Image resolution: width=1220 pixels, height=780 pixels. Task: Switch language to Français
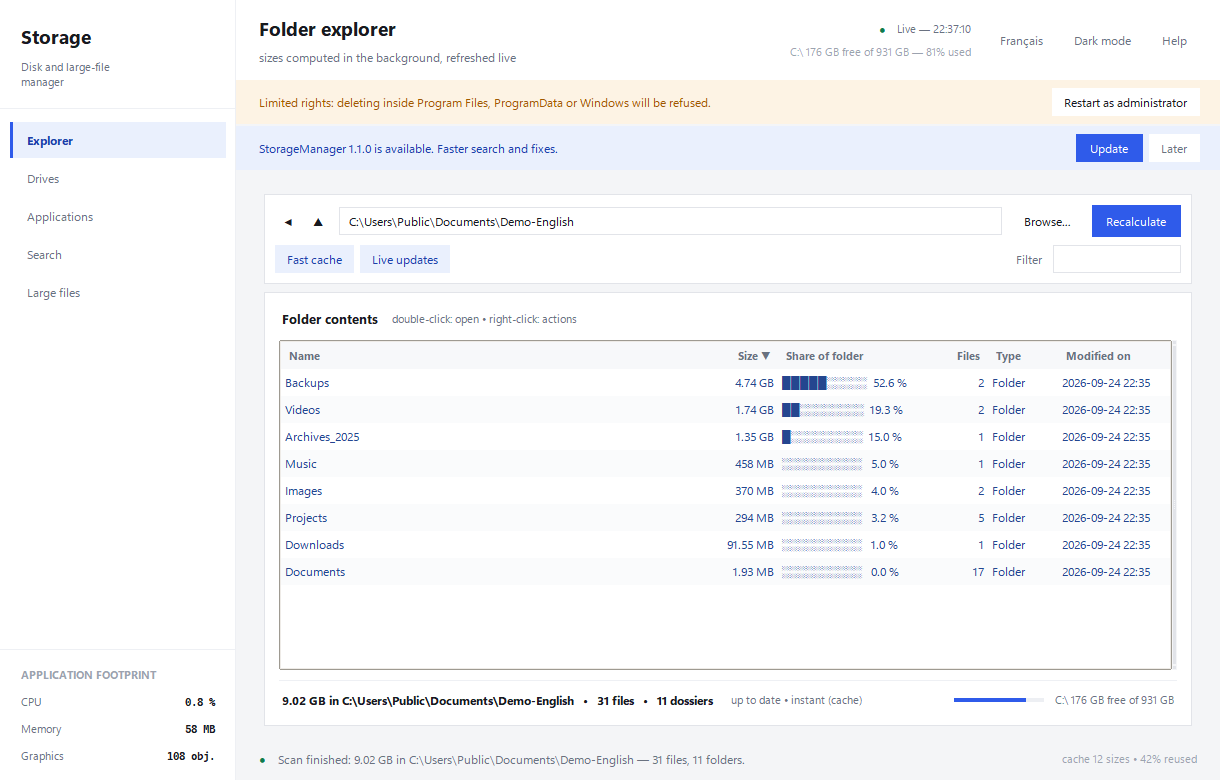(1021, 41)
